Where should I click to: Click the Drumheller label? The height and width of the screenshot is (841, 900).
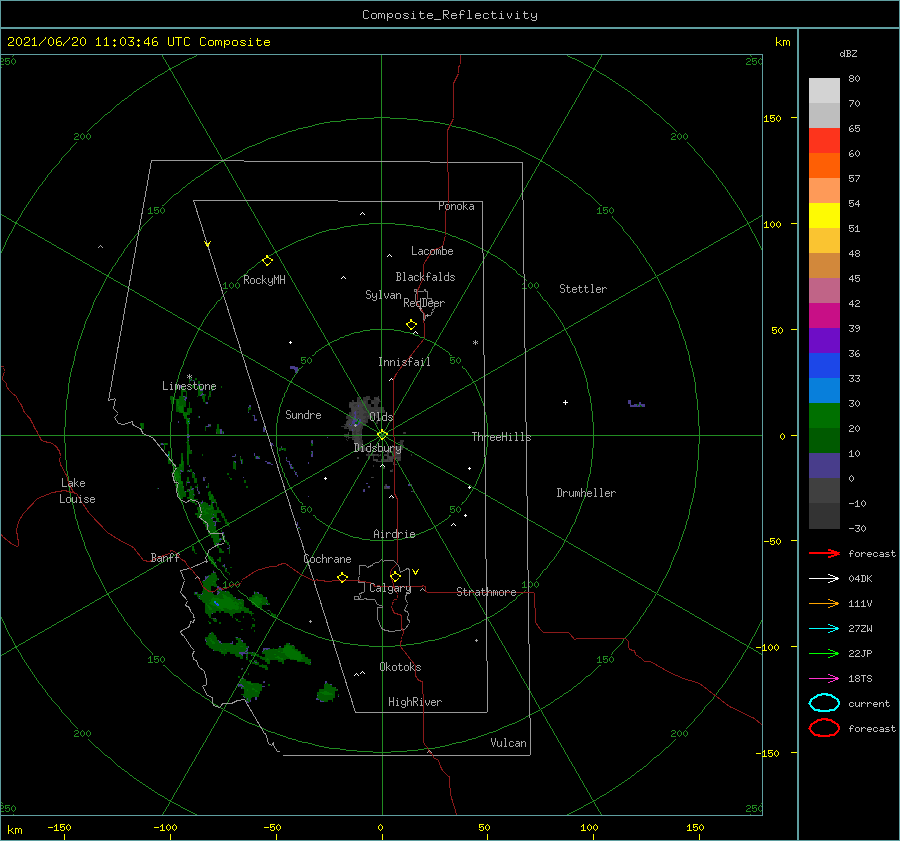tap(586, 493)
